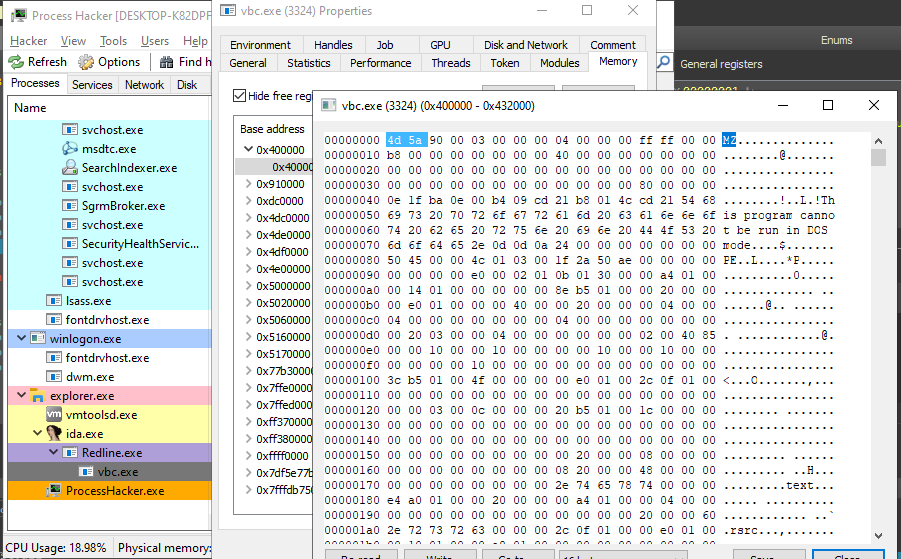Click the CPU Usage status bar entry
The height and width of the screenshot is (559, 901).
(58, 548)
